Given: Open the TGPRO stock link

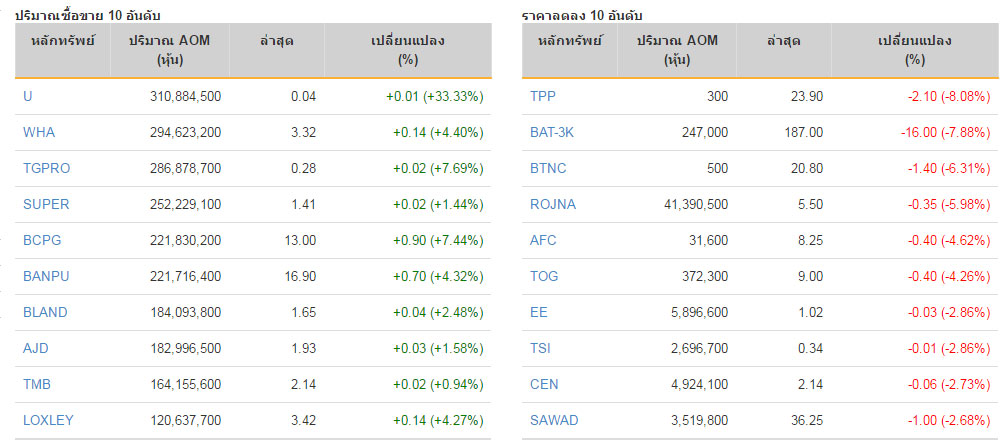Looking at the screenshot, I should coord(47,169).
